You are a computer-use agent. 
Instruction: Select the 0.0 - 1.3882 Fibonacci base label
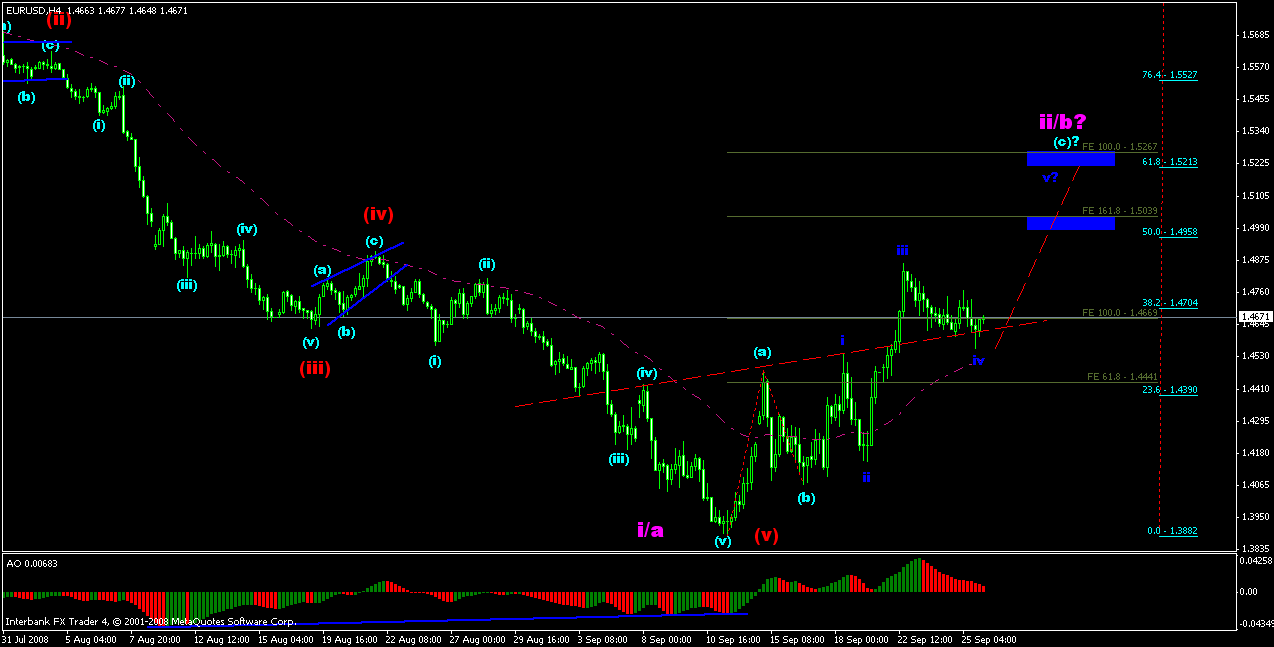tap(1171, 531)
